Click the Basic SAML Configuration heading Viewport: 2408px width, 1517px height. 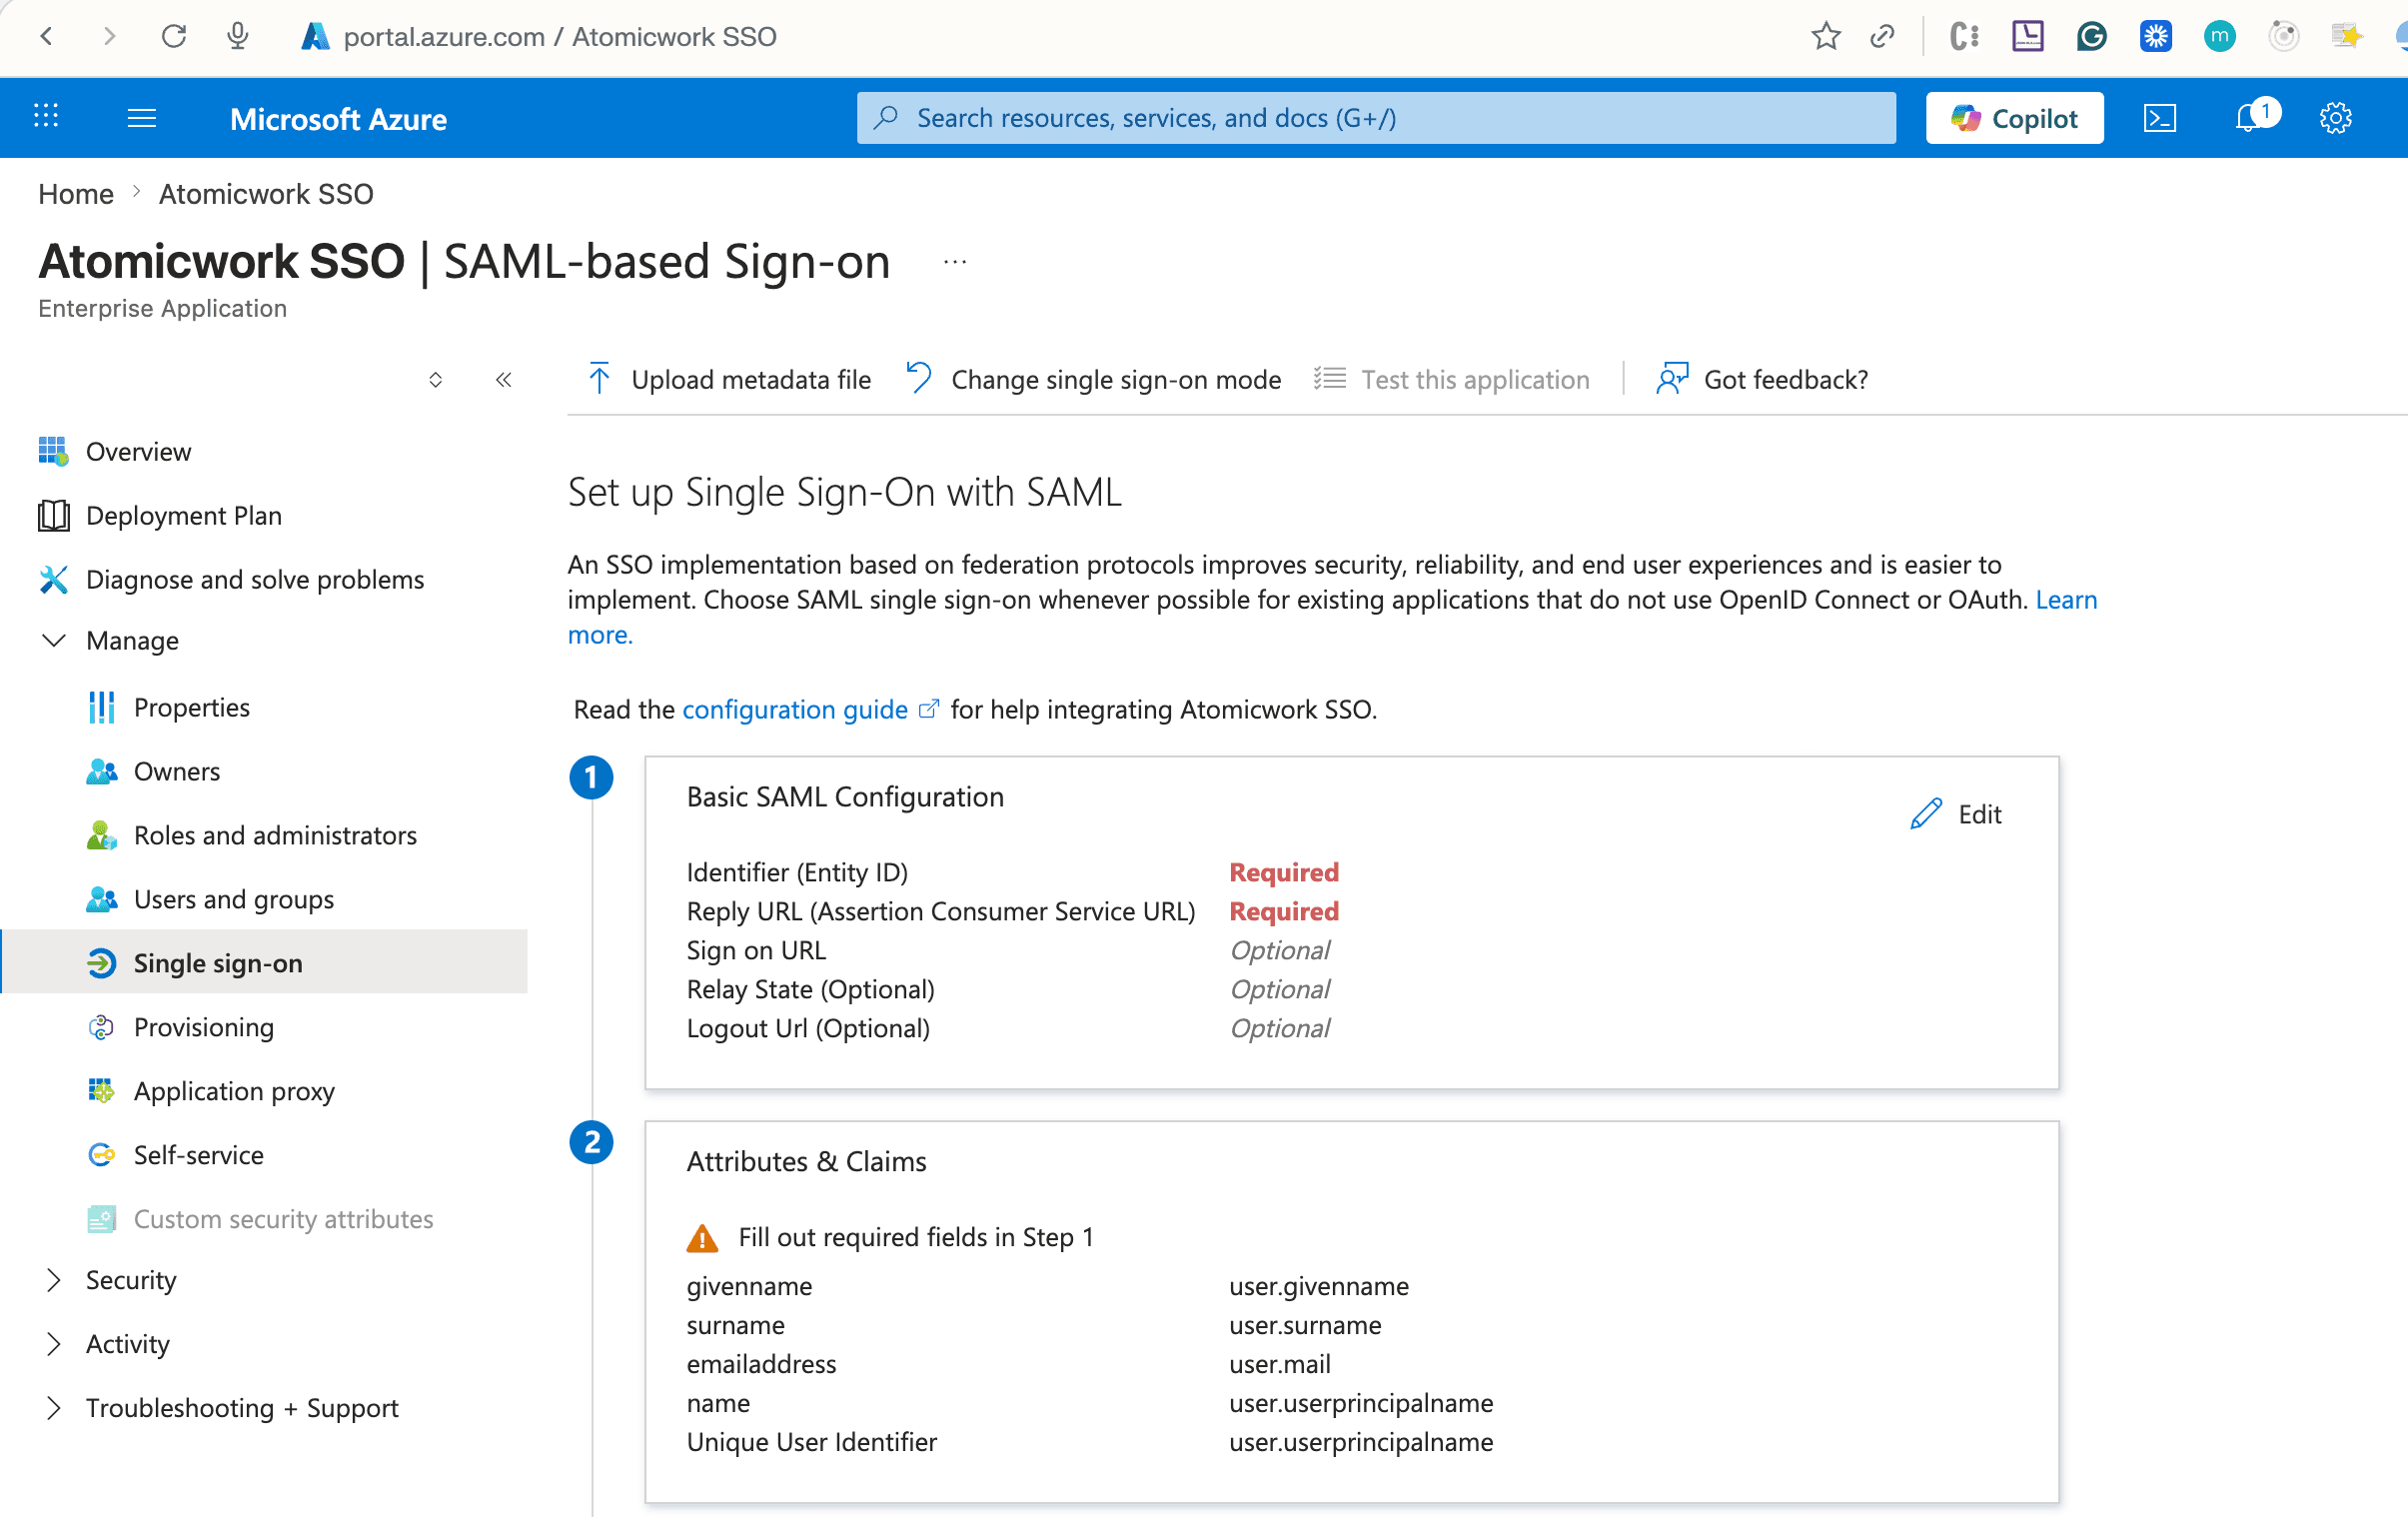pos(845,797)
